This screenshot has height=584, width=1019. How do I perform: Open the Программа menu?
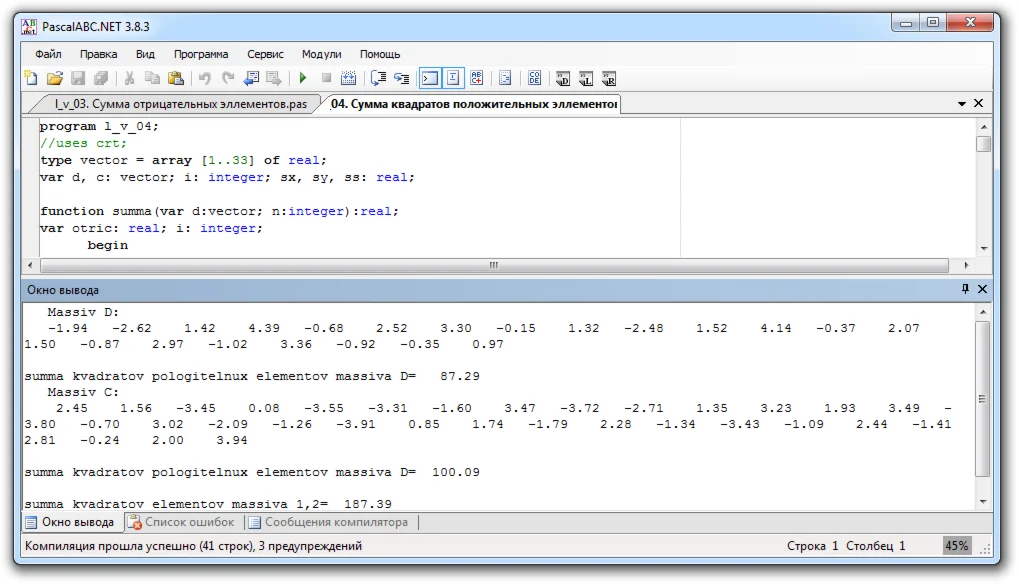coord(200,54)
